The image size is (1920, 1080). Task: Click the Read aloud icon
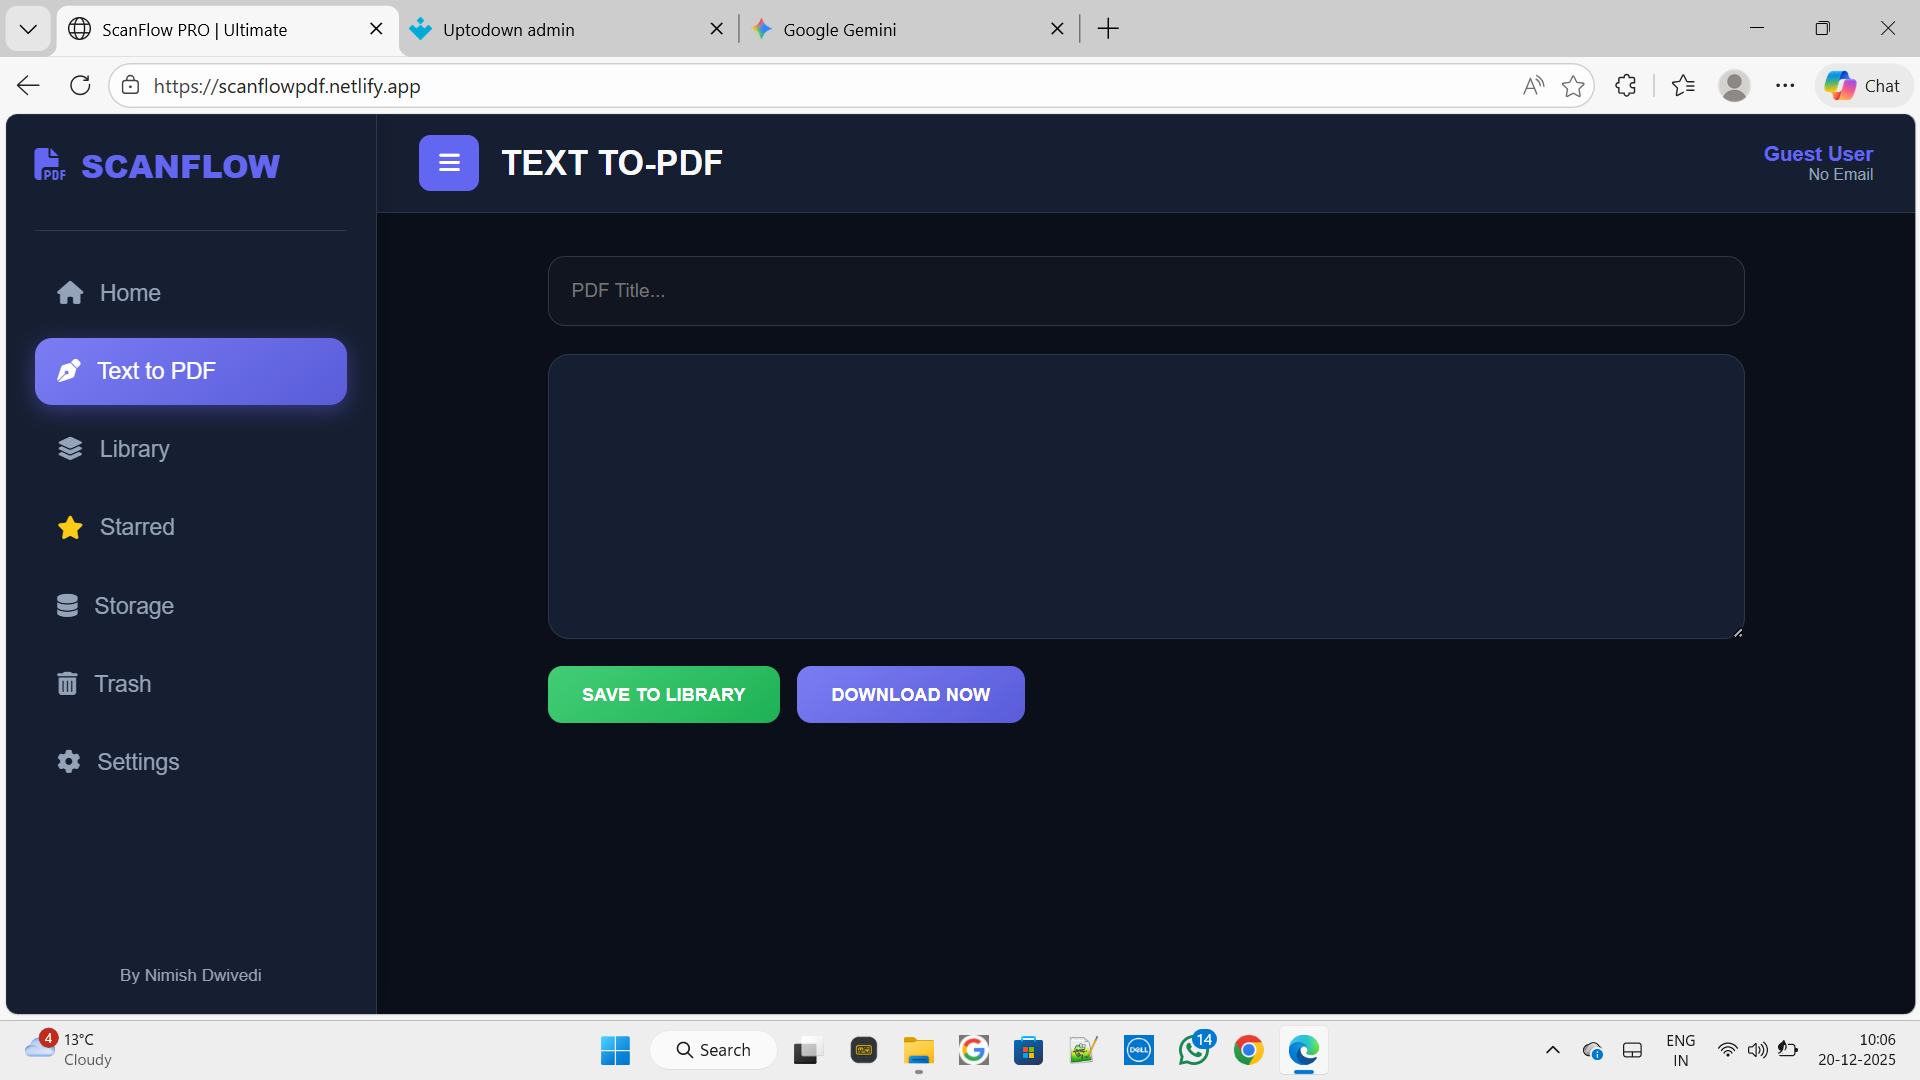point(1533,86)
